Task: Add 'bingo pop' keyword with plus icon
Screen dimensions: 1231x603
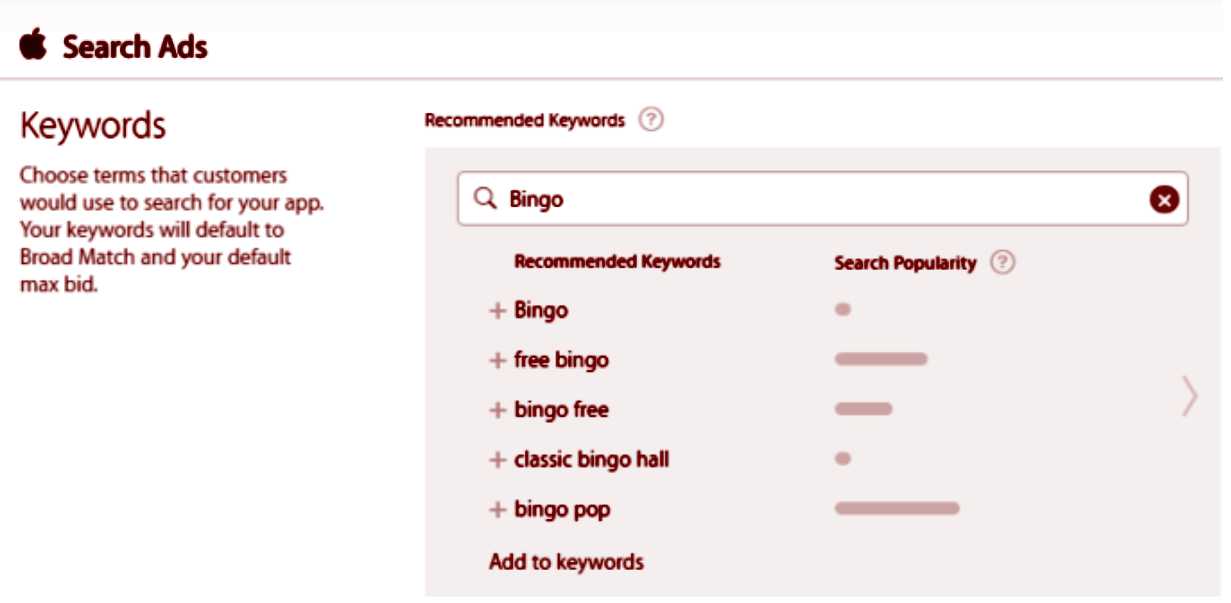Action: (497, 511)
